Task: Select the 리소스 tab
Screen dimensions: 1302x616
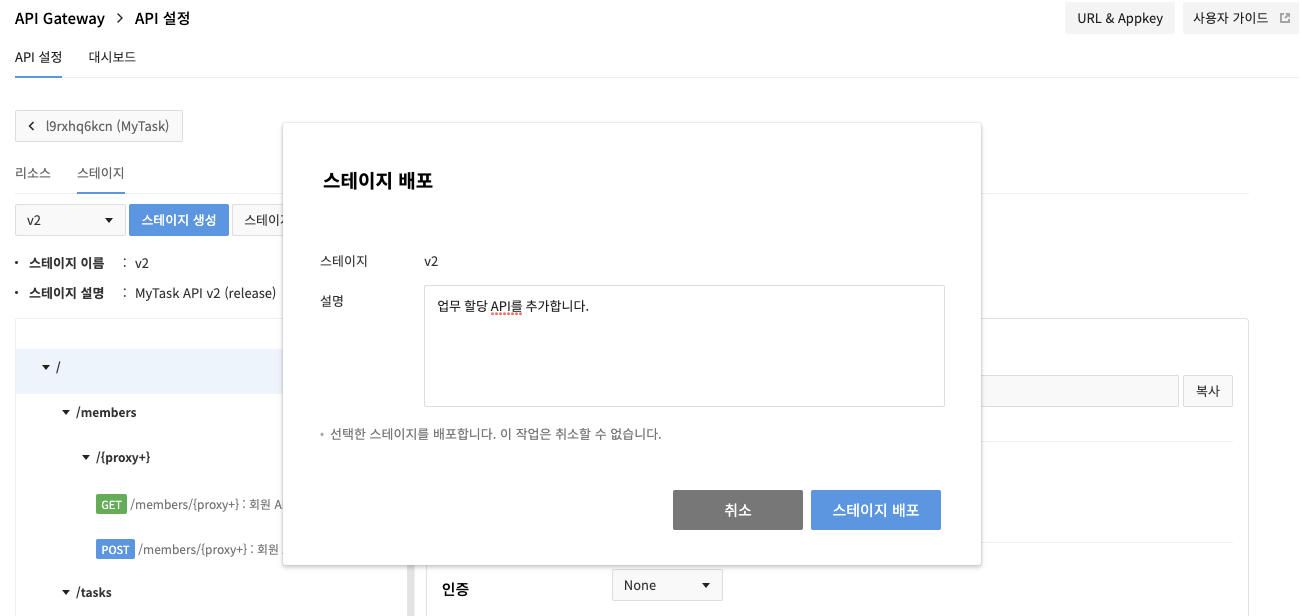Action: (x=33, y=173)
